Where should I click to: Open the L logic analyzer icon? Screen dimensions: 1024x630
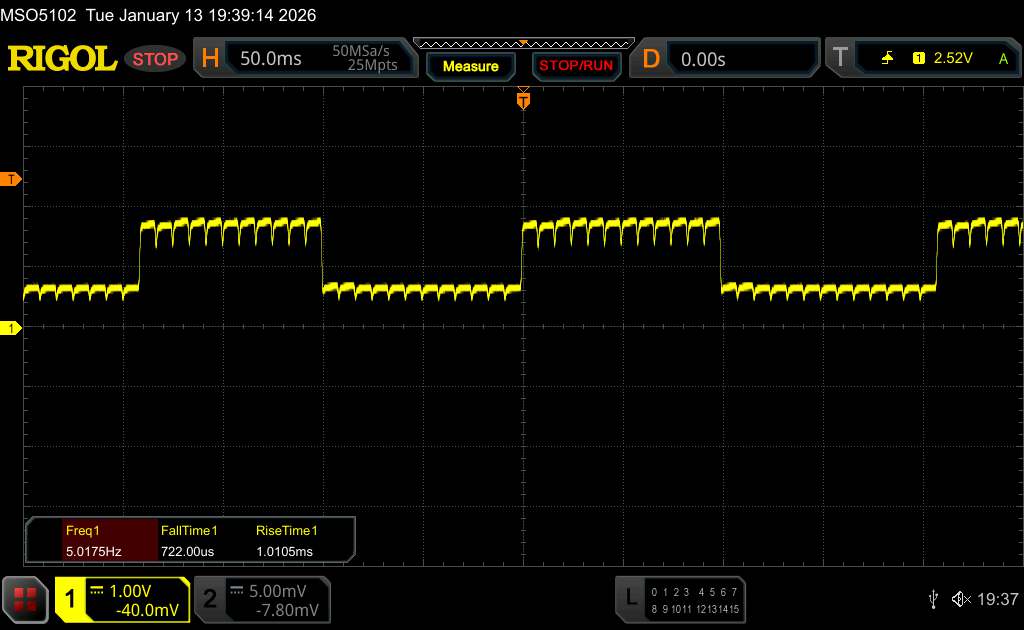click(x=630, y=598)
